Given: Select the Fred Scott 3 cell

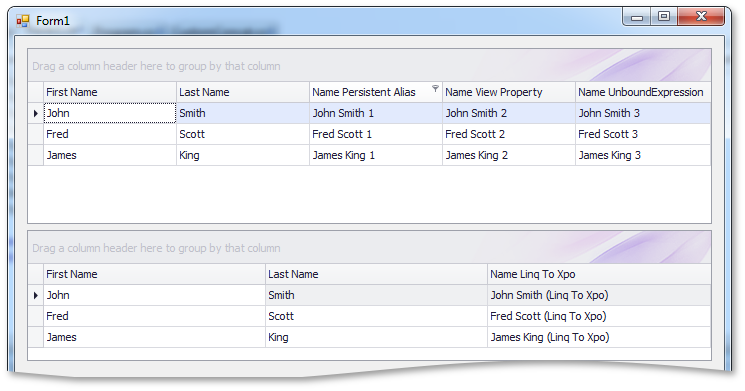Looking at the screenshot, I should click(x=643, y=134).
